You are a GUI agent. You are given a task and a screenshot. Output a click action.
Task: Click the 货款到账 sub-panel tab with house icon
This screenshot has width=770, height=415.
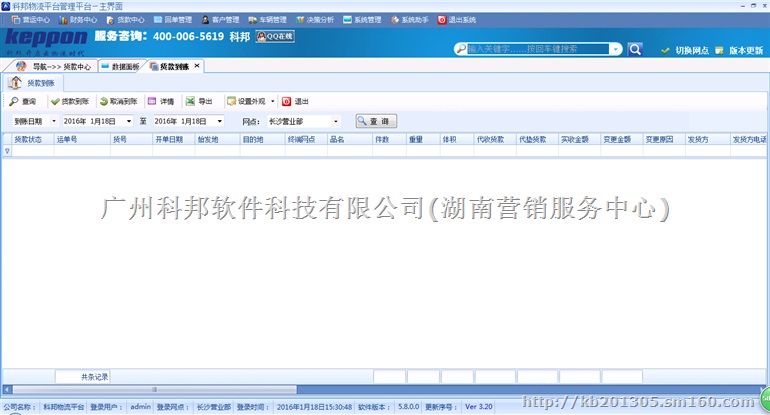tap(32, 83)
